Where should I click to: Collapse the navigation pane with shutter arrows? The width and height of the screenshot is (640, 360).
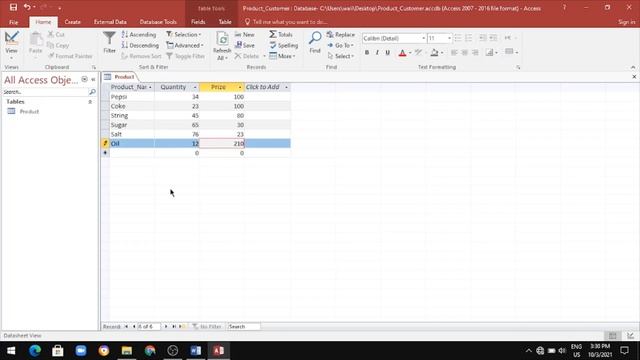click(x=93, y=80)
